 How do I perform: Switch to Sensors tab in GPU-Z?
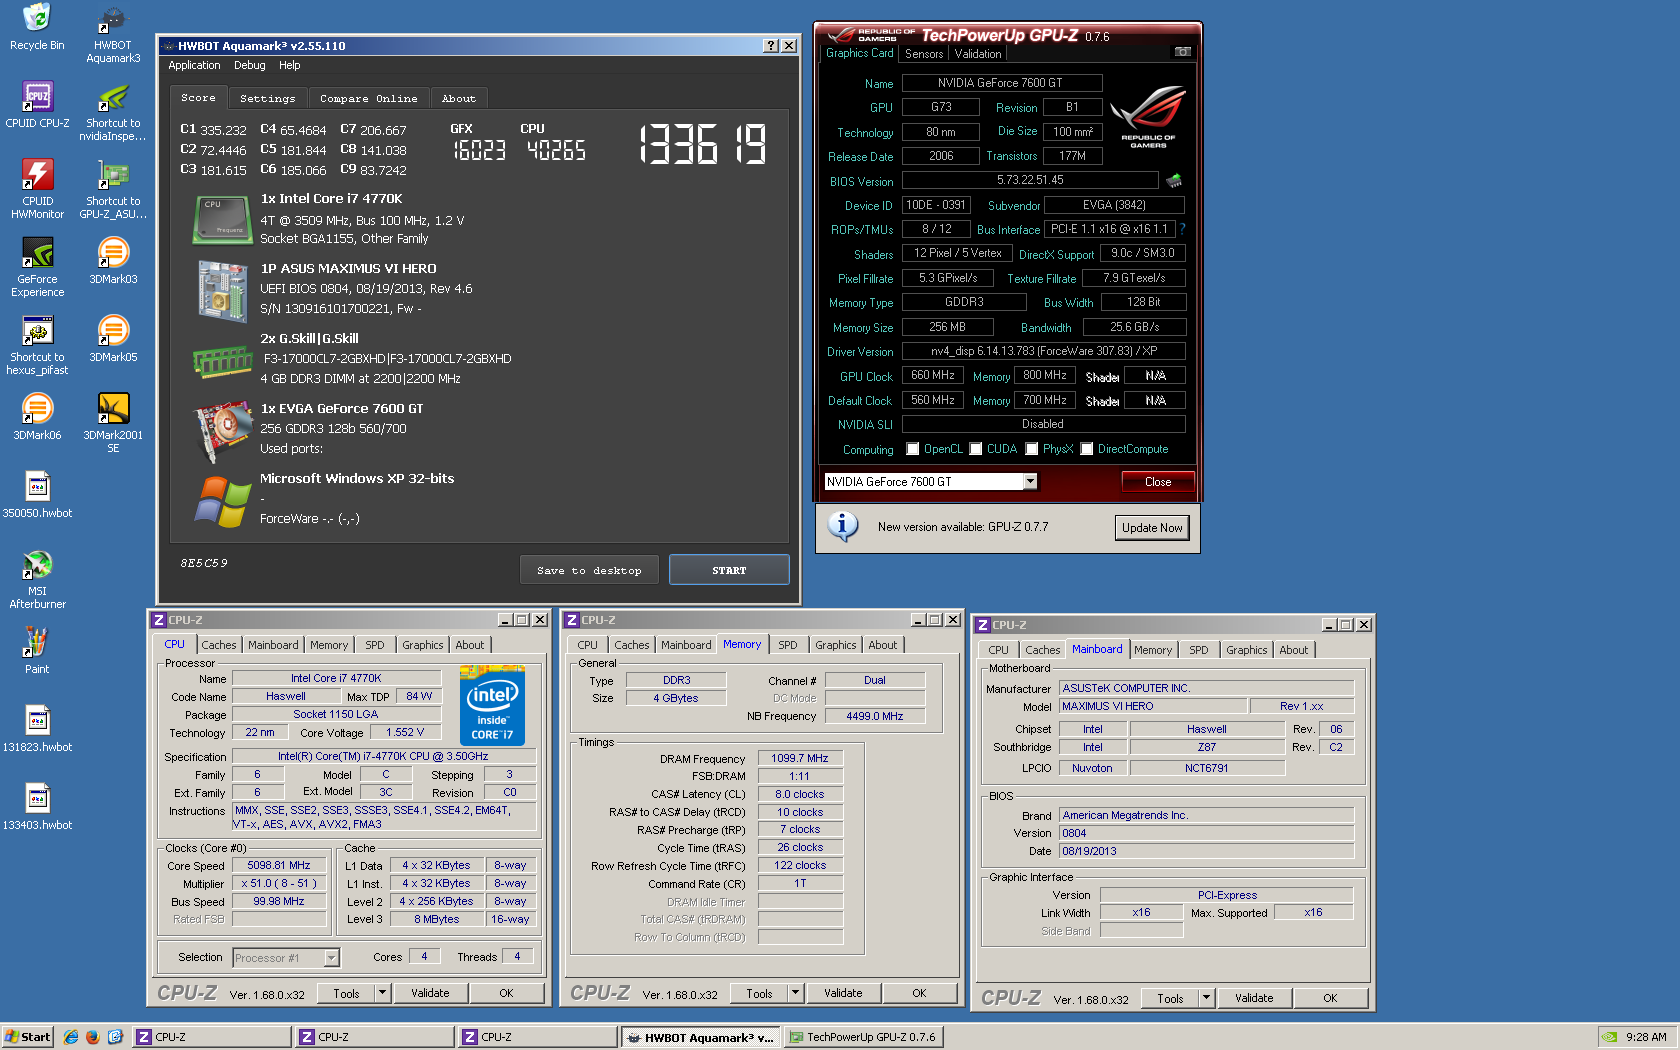pos(924,54)
